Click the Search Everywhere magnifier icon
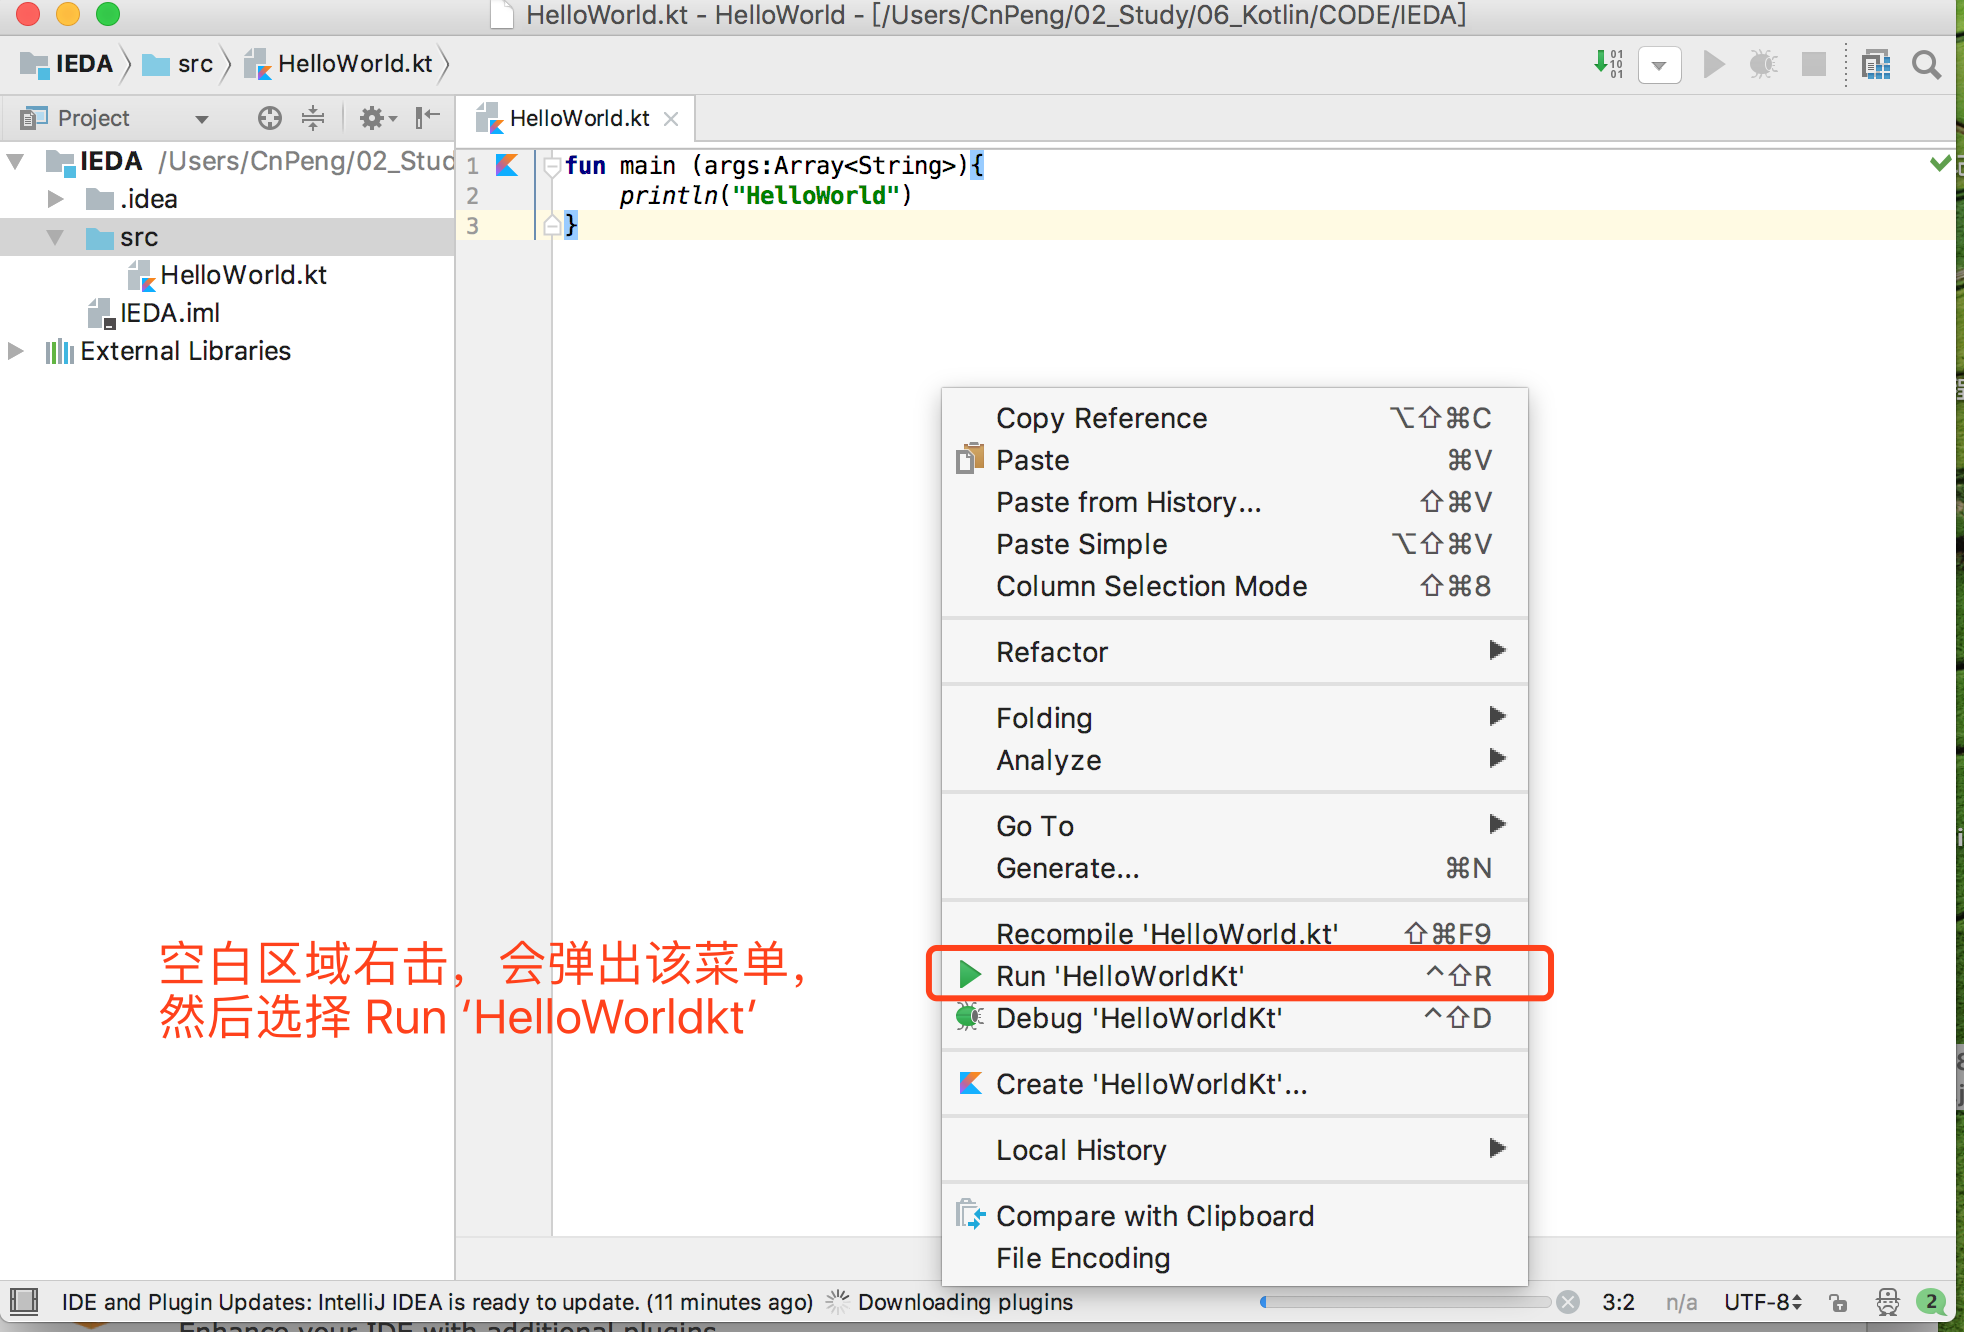The height and width of the screenshot is (1332, 1964). pos(1926,65)
